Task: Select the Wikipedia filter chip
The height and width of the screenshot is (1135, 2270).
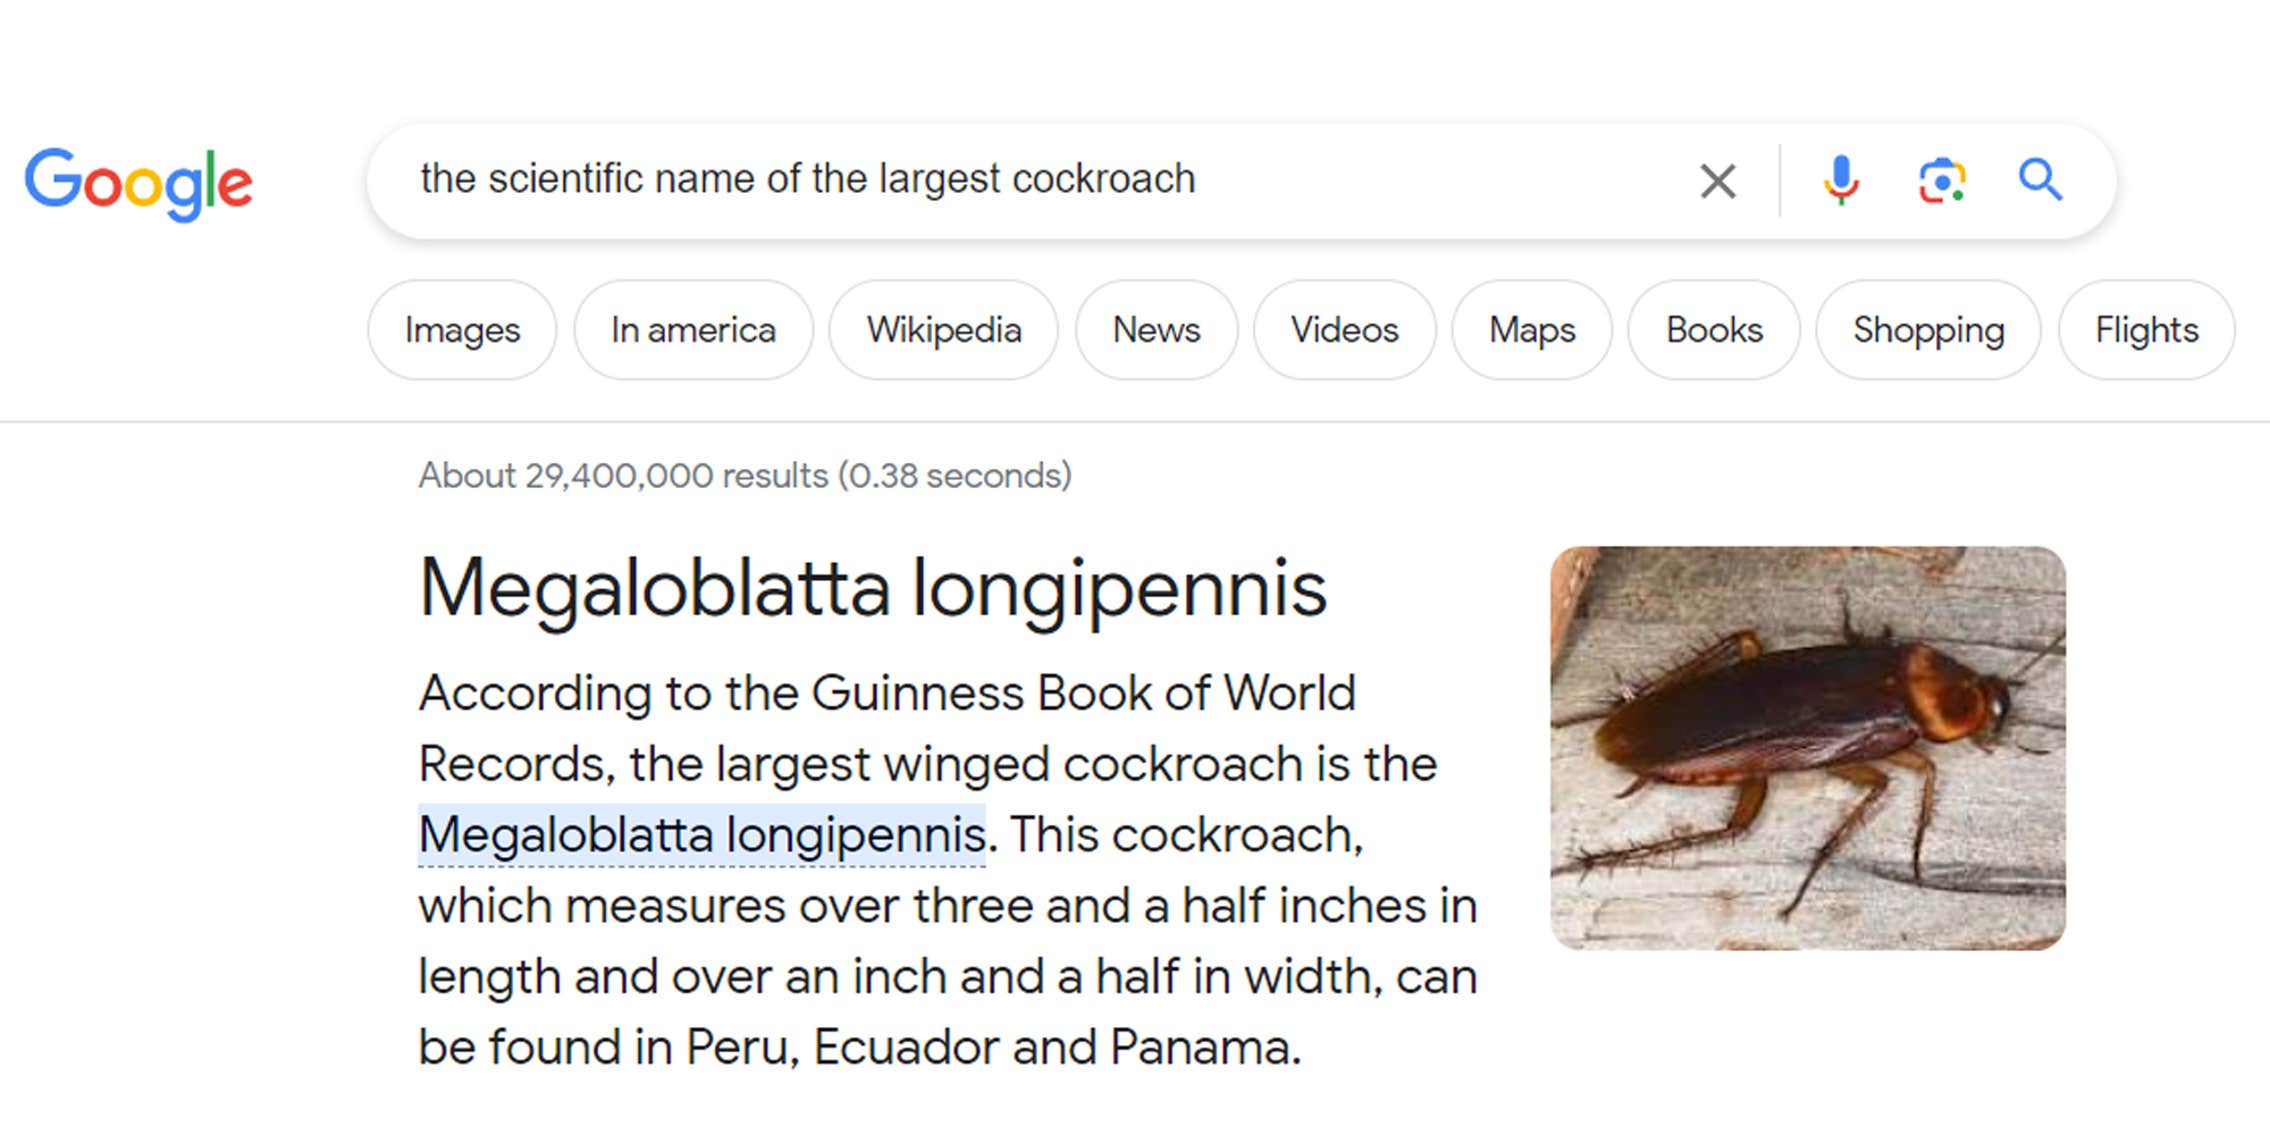Action: point(944,330)
